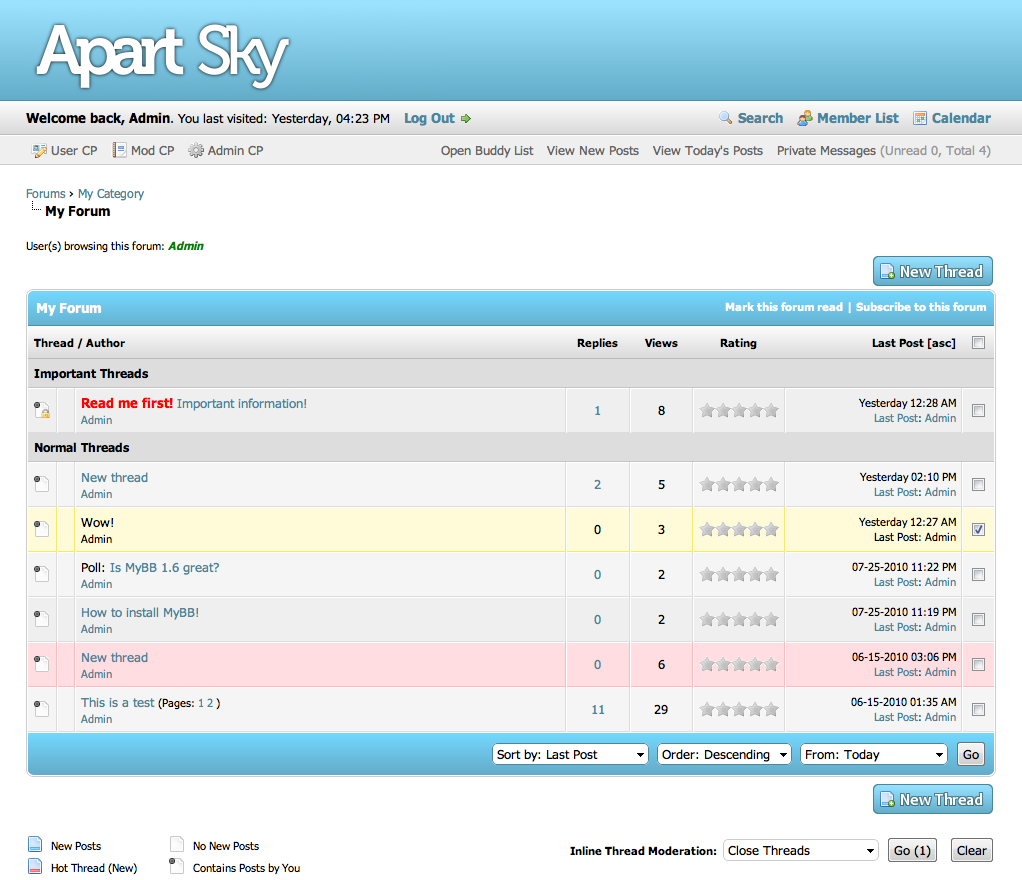
Task: Click the Mod CP icon
Action: [119, 151]
